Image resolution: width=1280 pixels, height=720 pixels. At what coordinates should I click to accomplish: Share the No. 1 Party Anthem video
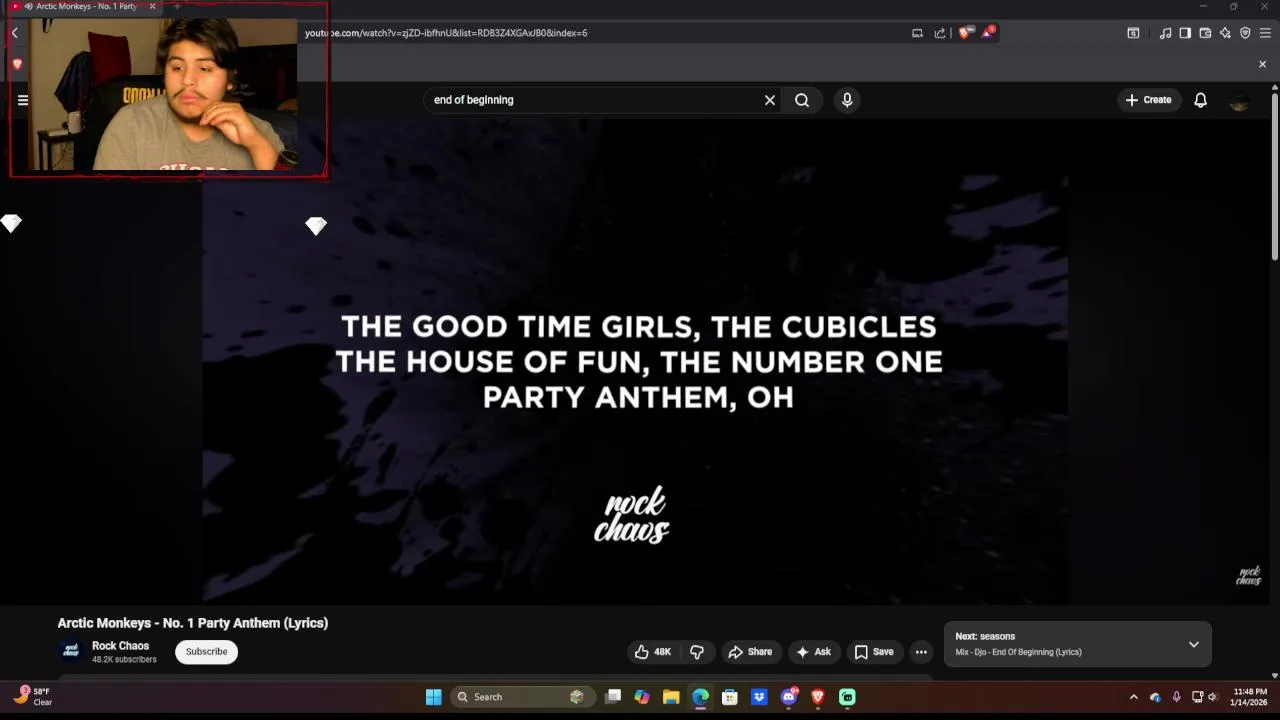click(x=751, y=652)
